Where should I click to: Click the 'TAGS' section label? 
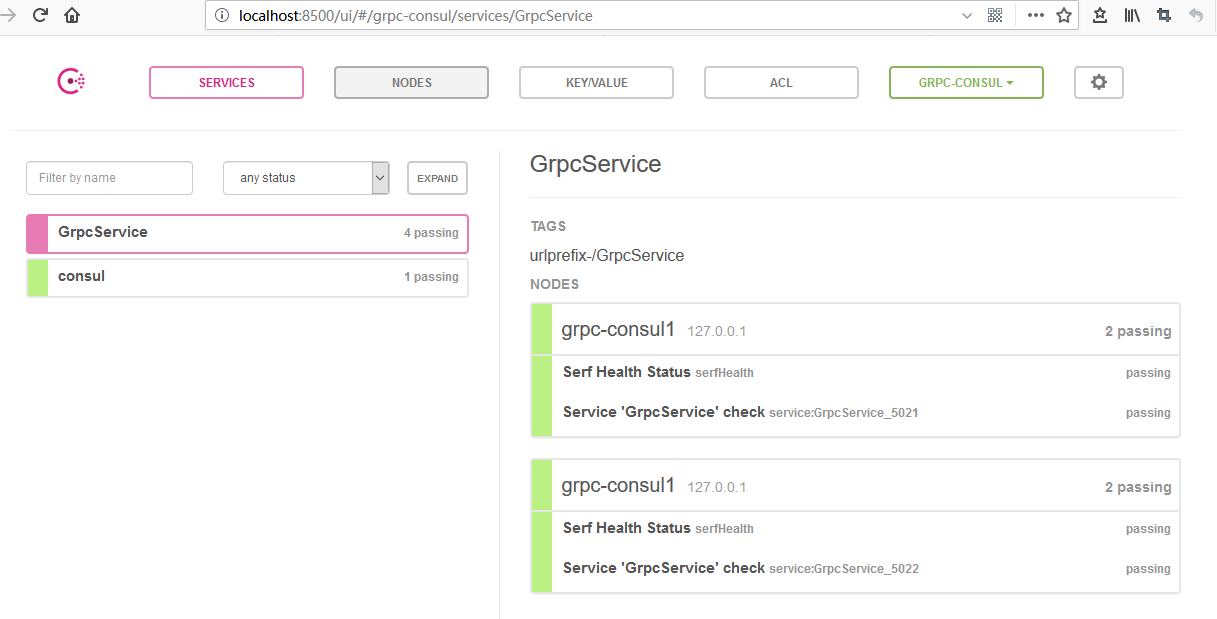[x=548, y=227]
